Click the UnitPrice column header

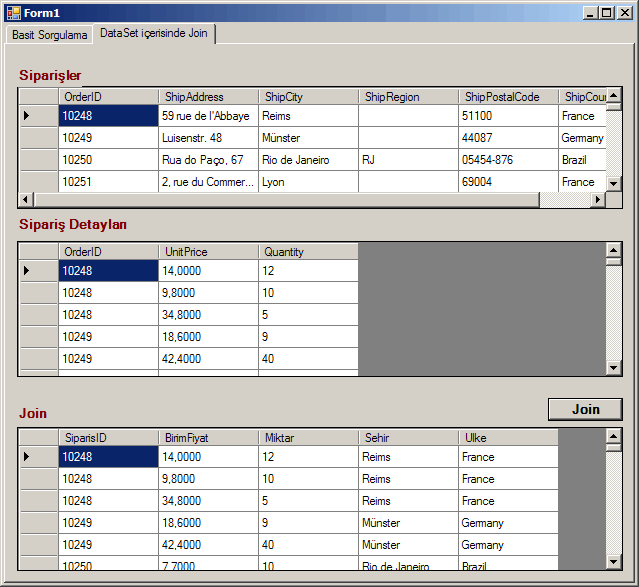point(208,252)
